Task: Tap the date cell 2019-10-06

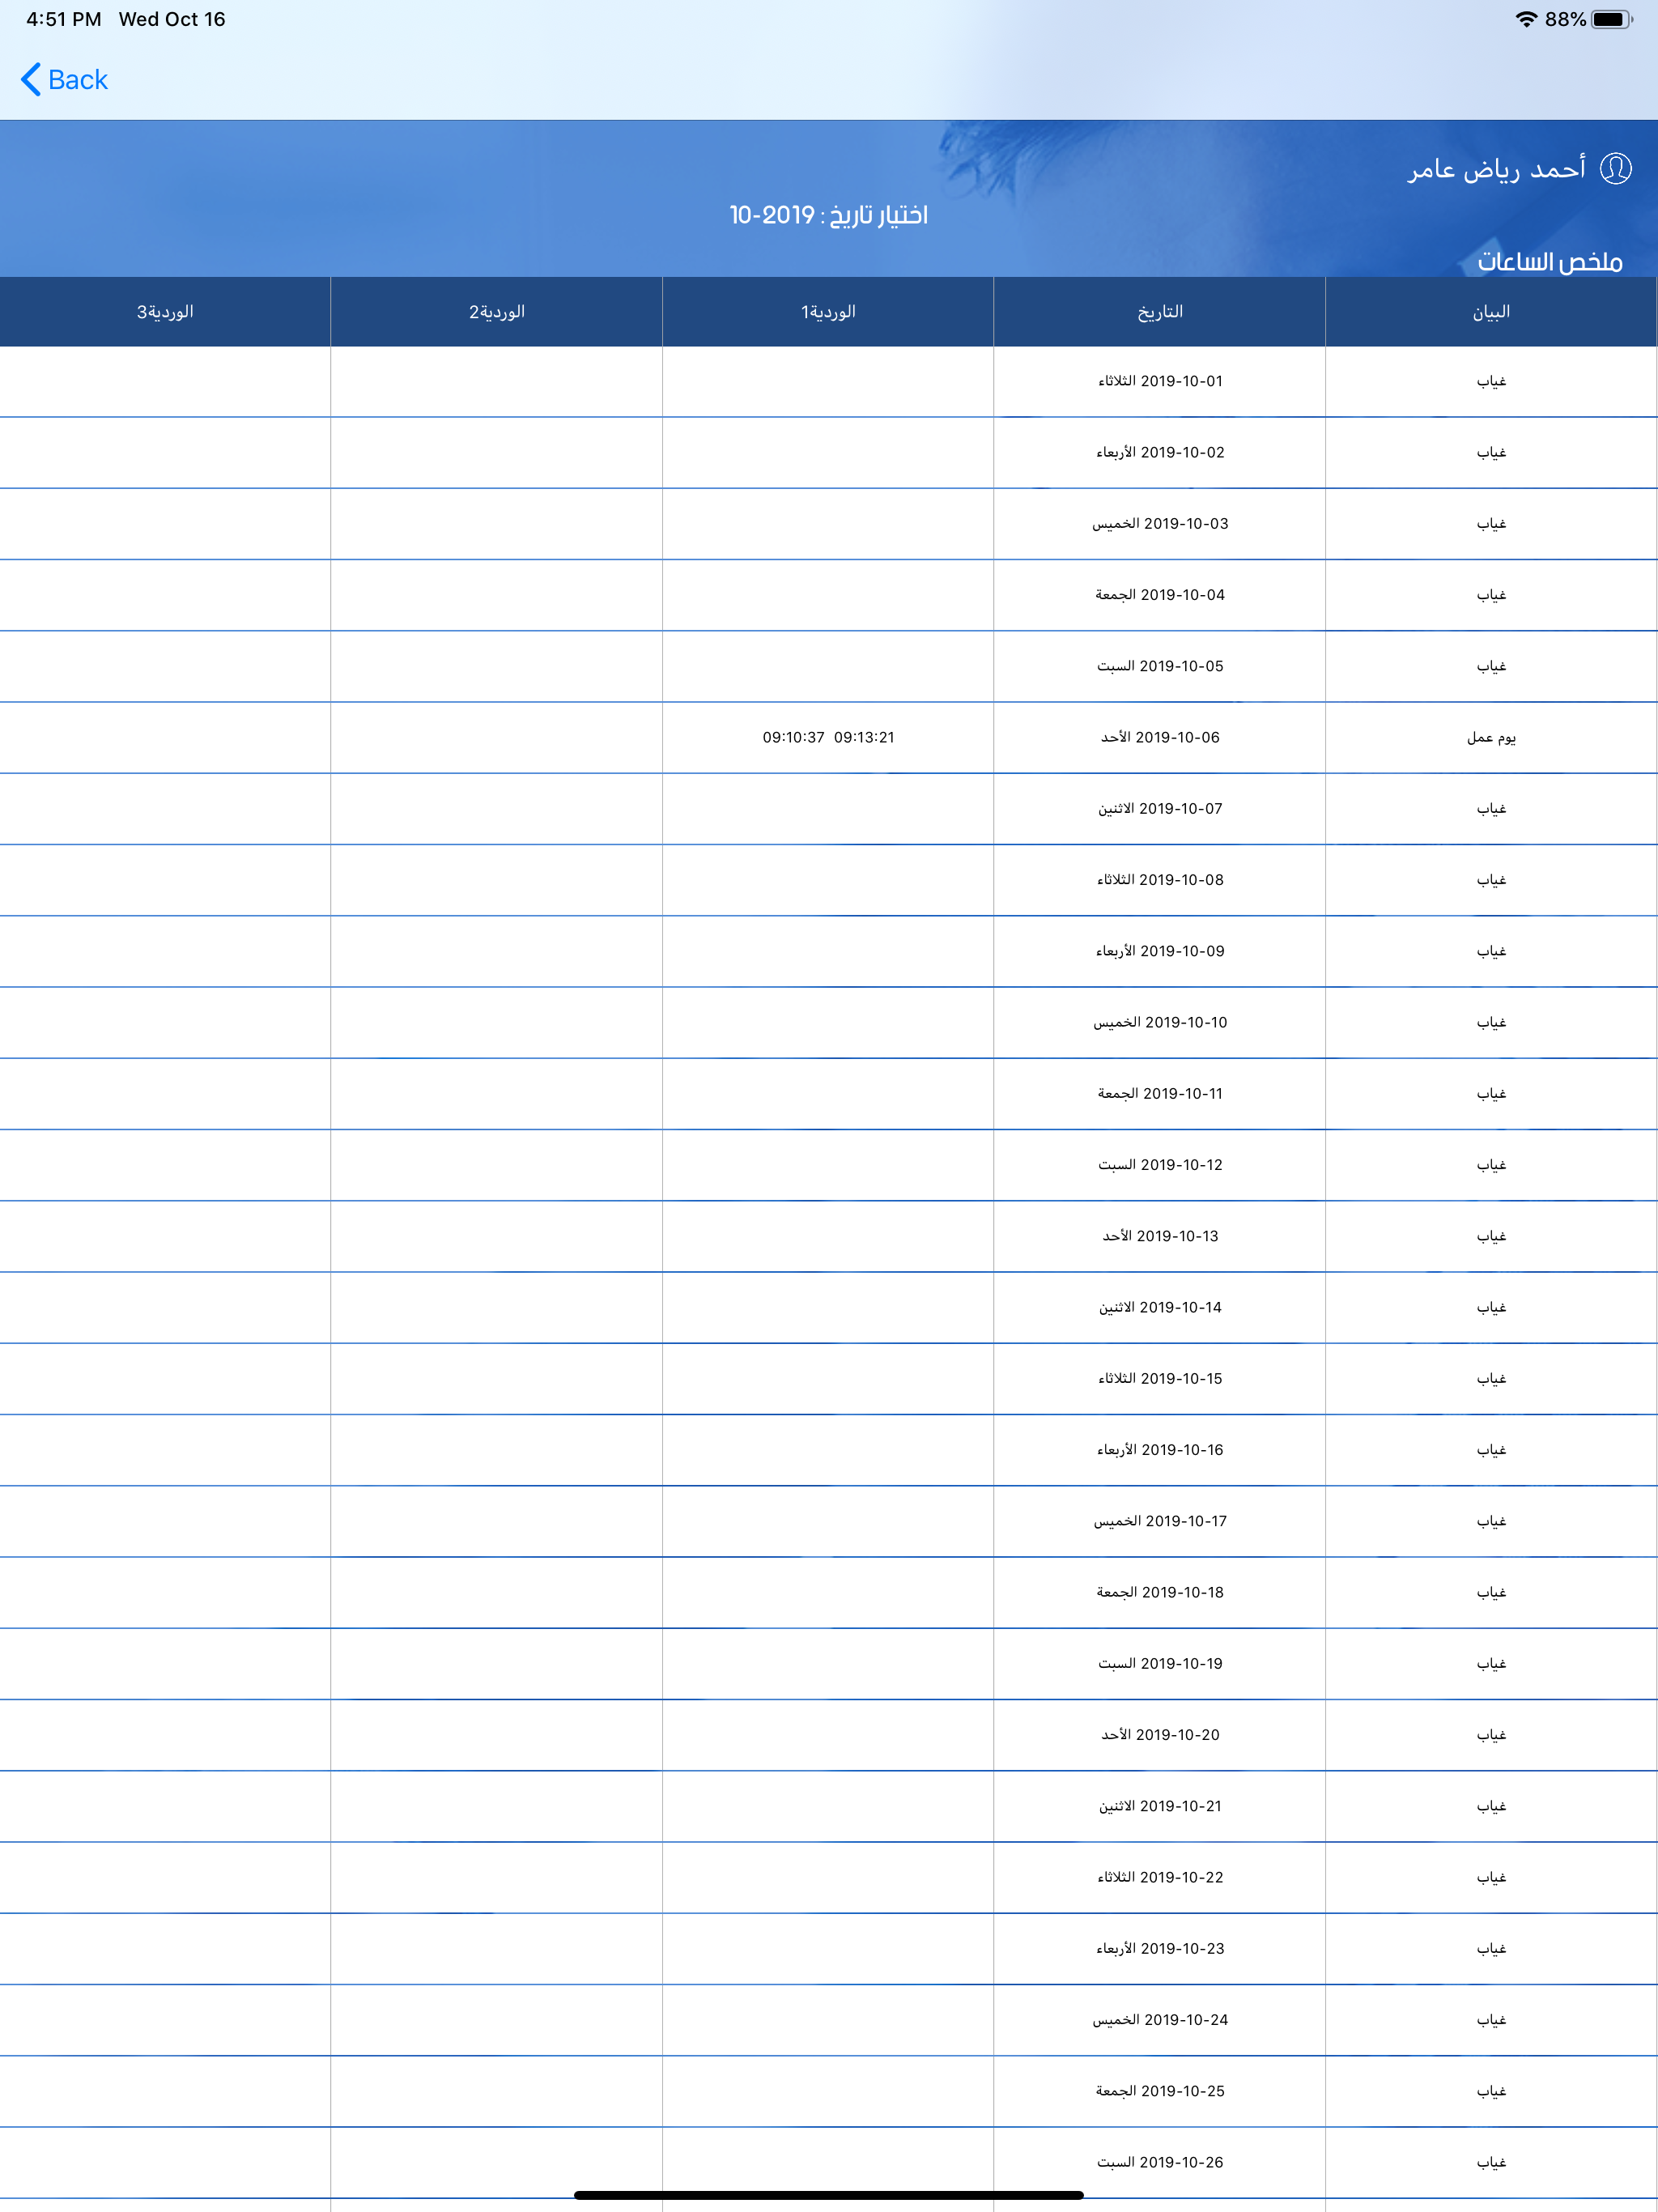Action: 1160,737
